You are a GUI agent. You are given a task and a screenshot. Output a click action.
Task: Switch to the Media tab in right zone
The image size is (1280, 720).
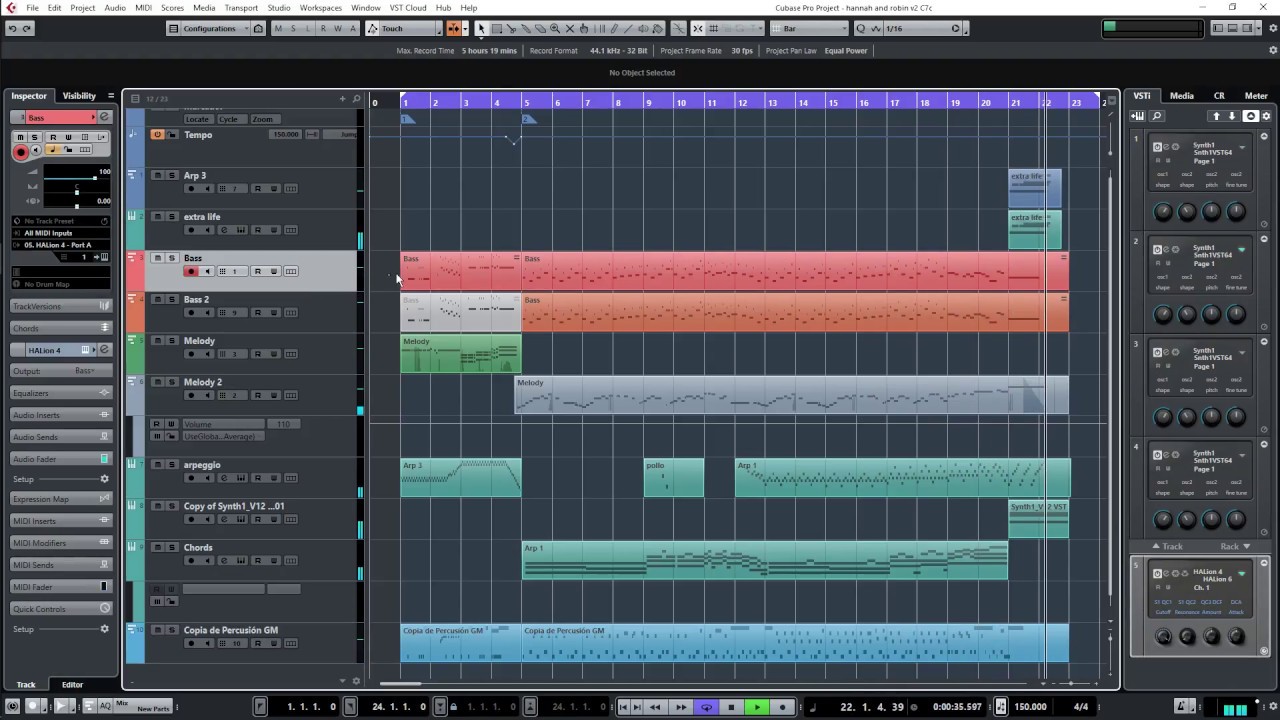pyautogui.click(x=1181, y=96)
